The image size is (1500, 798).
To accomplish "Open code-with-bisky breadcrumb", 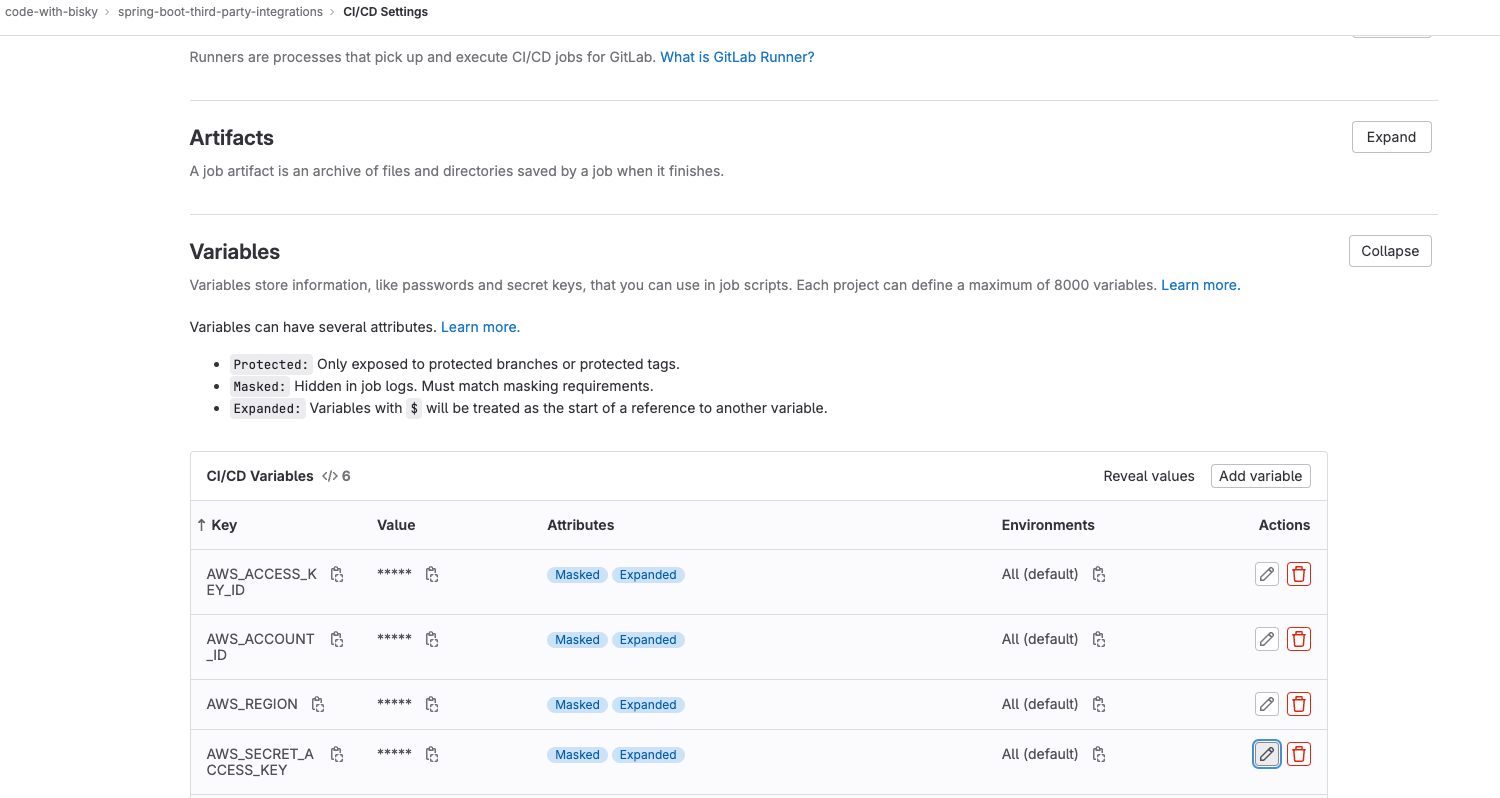I will (x=52, y=12).
